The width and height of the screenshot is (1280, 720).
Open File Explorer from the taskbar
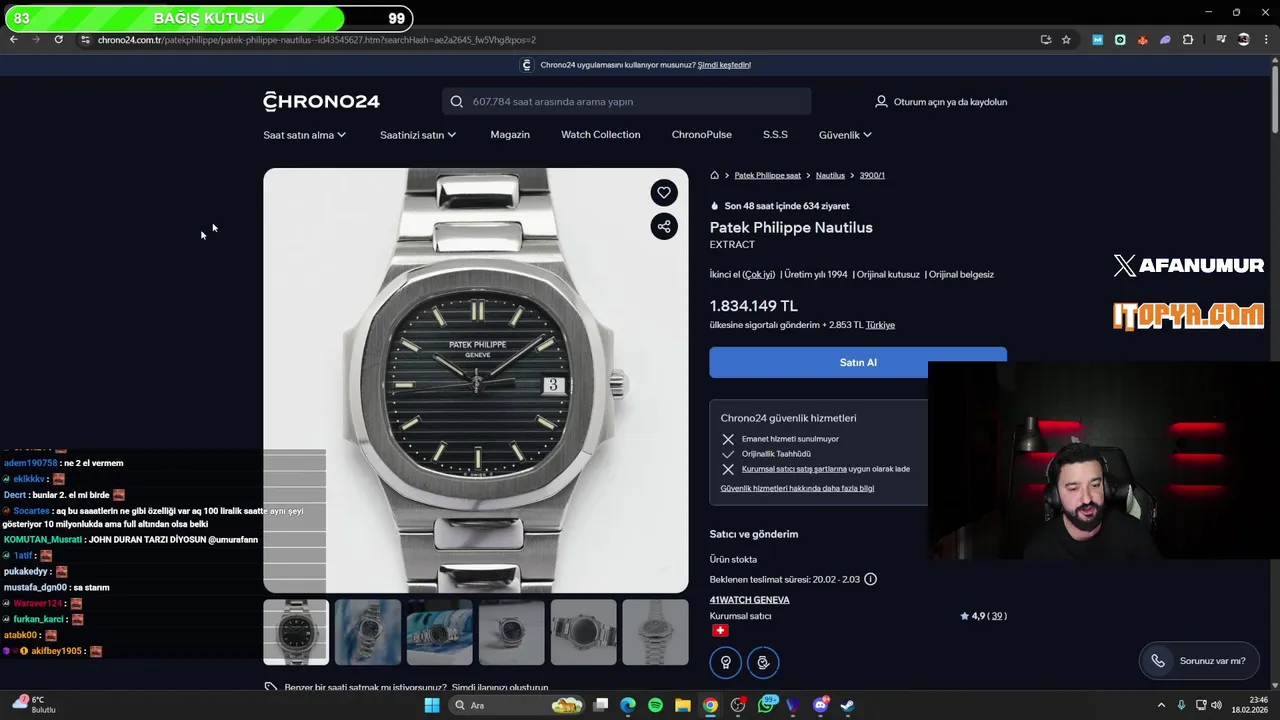pos(682,705)
